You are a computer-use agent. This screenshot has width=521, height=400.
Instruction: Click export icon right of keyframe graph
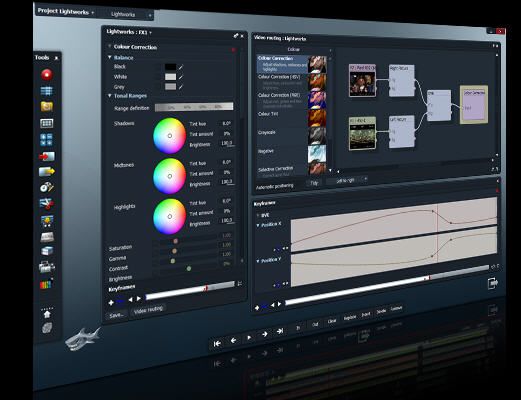pyautogui.click(x=492, y=283)
